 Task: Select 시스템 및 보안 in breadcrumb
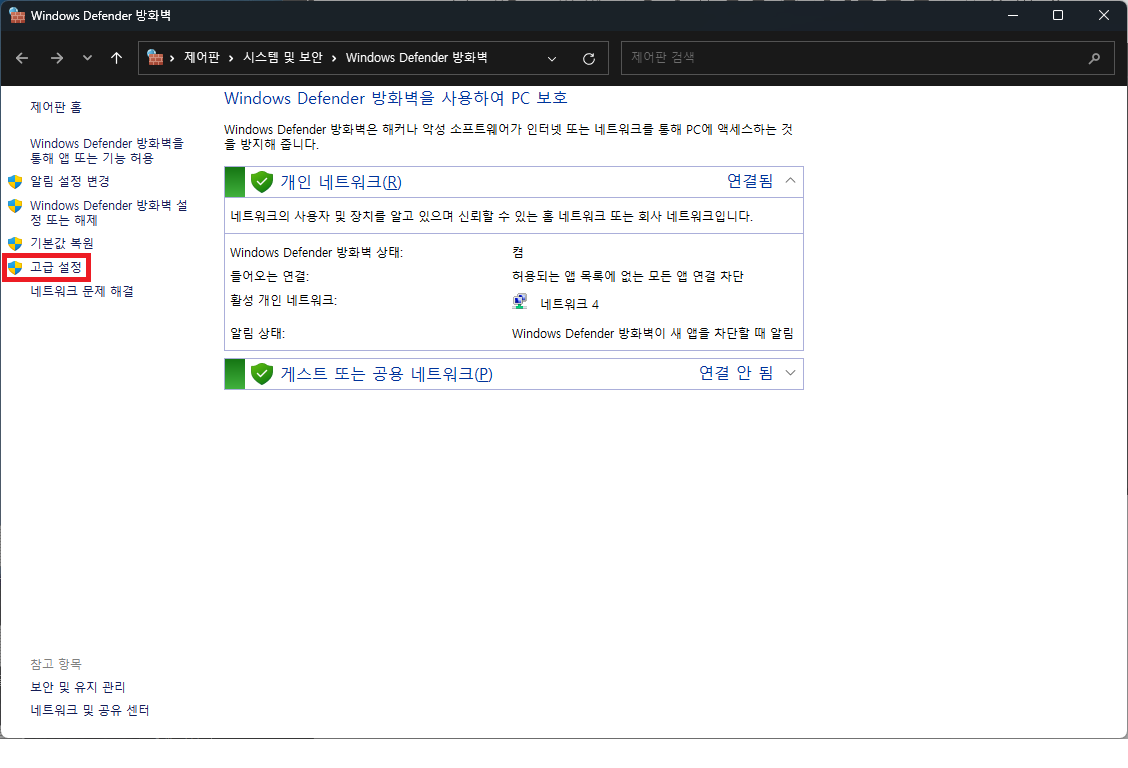point(283,58)
